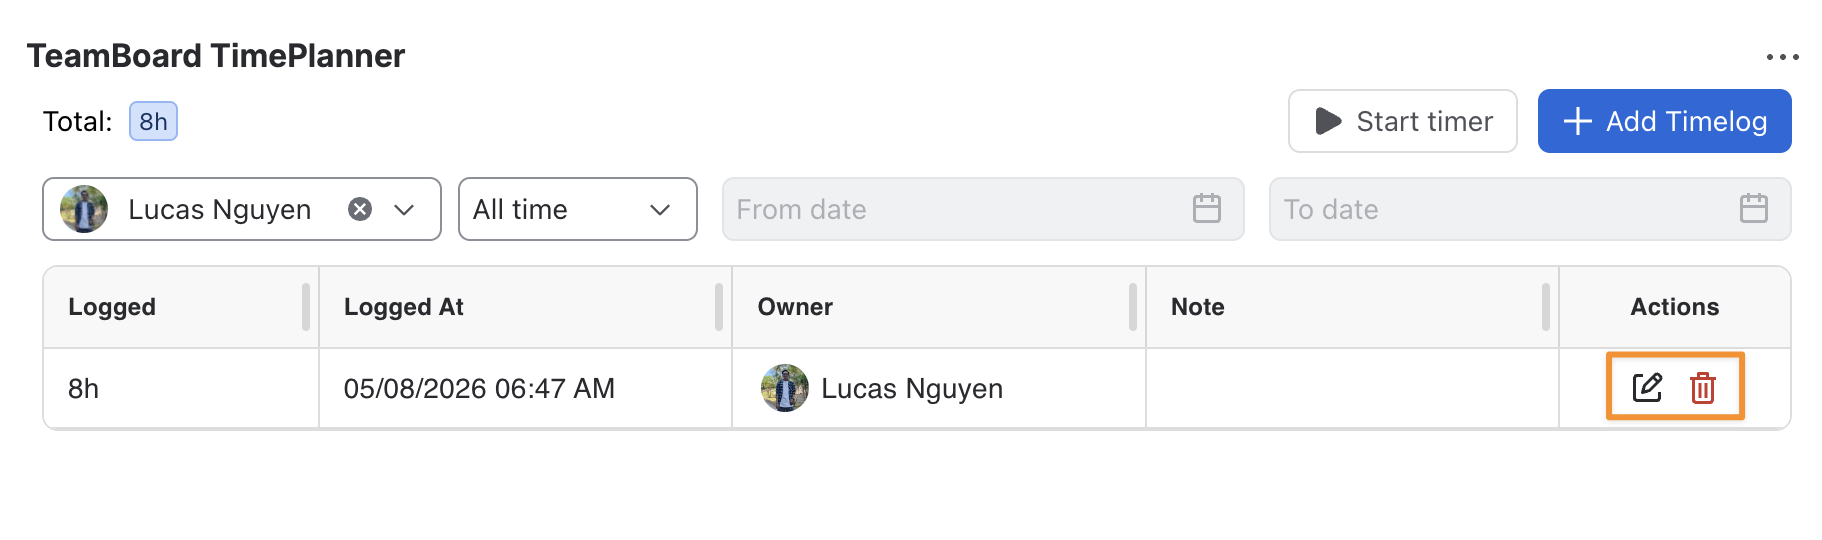The image size is (1822, 540).
Task: Click the Logged At column header
Action: [404, 307]
